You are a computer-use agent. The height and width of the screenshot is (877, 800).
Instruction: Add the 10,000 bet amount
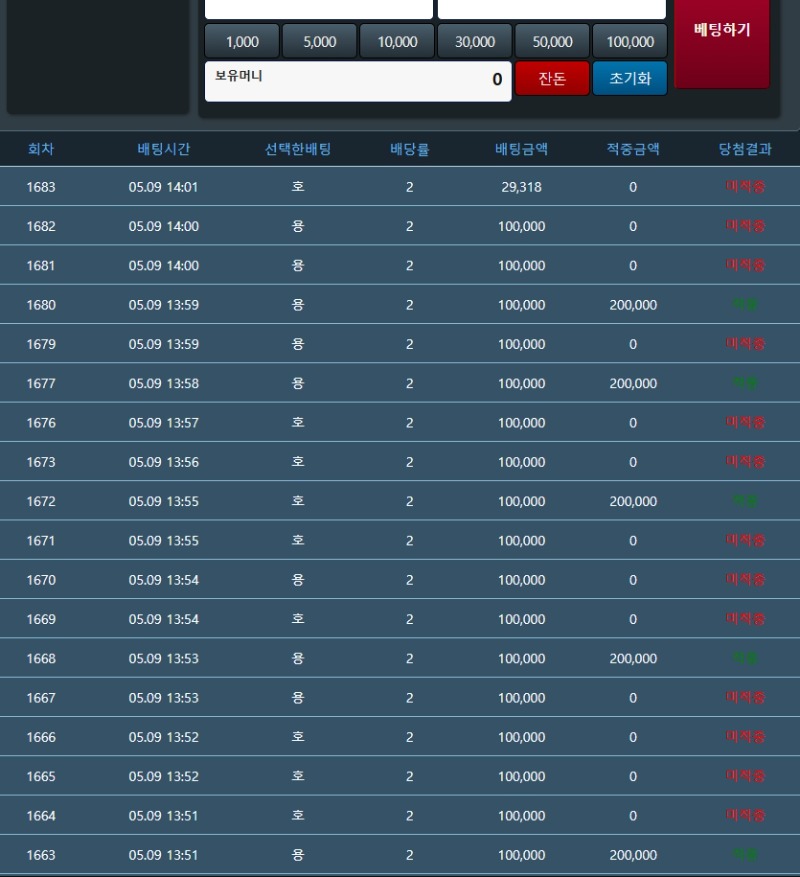(397, 41)
